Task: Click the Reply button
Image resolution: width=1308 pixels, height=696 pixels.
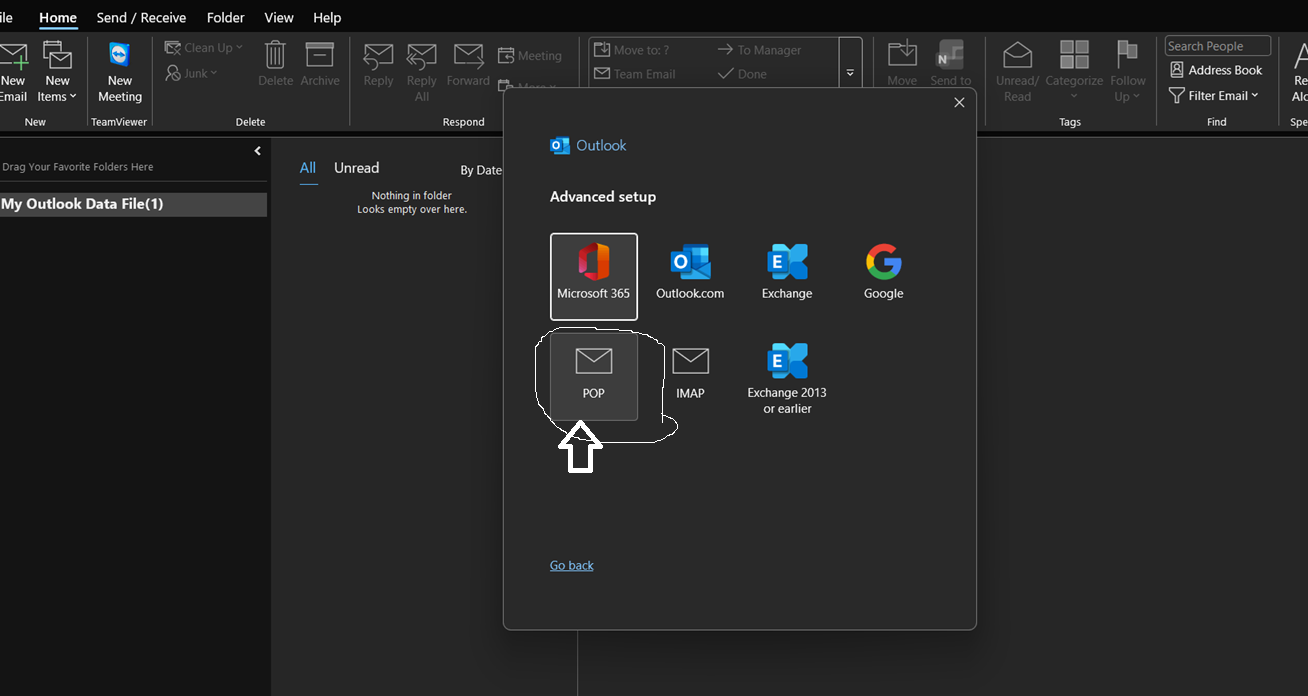Action: pos(378,66)
